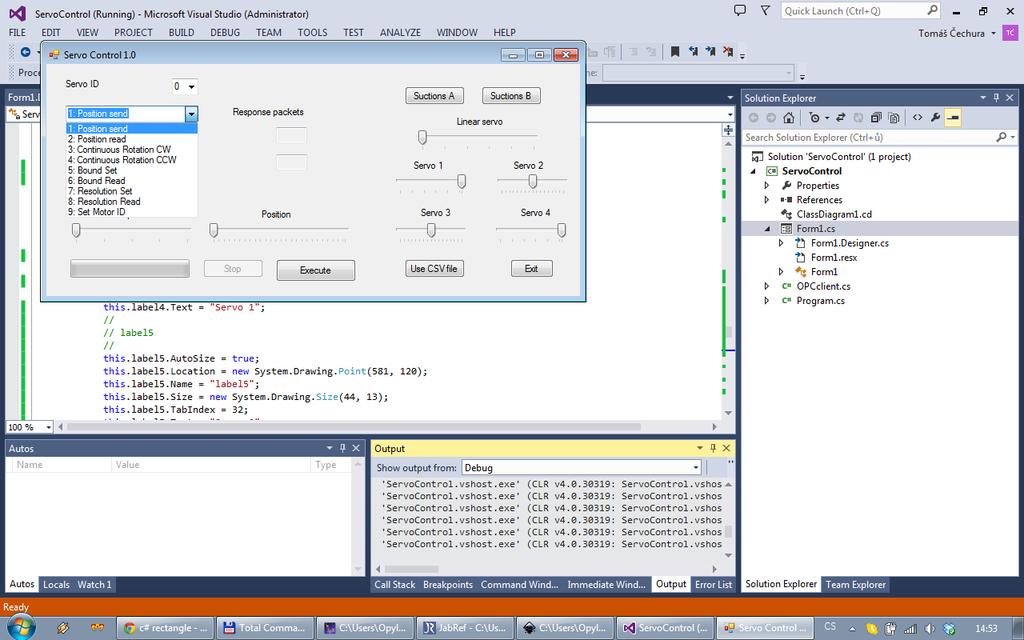Expand Form1.Designer.cs node
Image resolution: width=1024 pixels, height=640 pixels.
pyautogui.click(x=781, y=243)
